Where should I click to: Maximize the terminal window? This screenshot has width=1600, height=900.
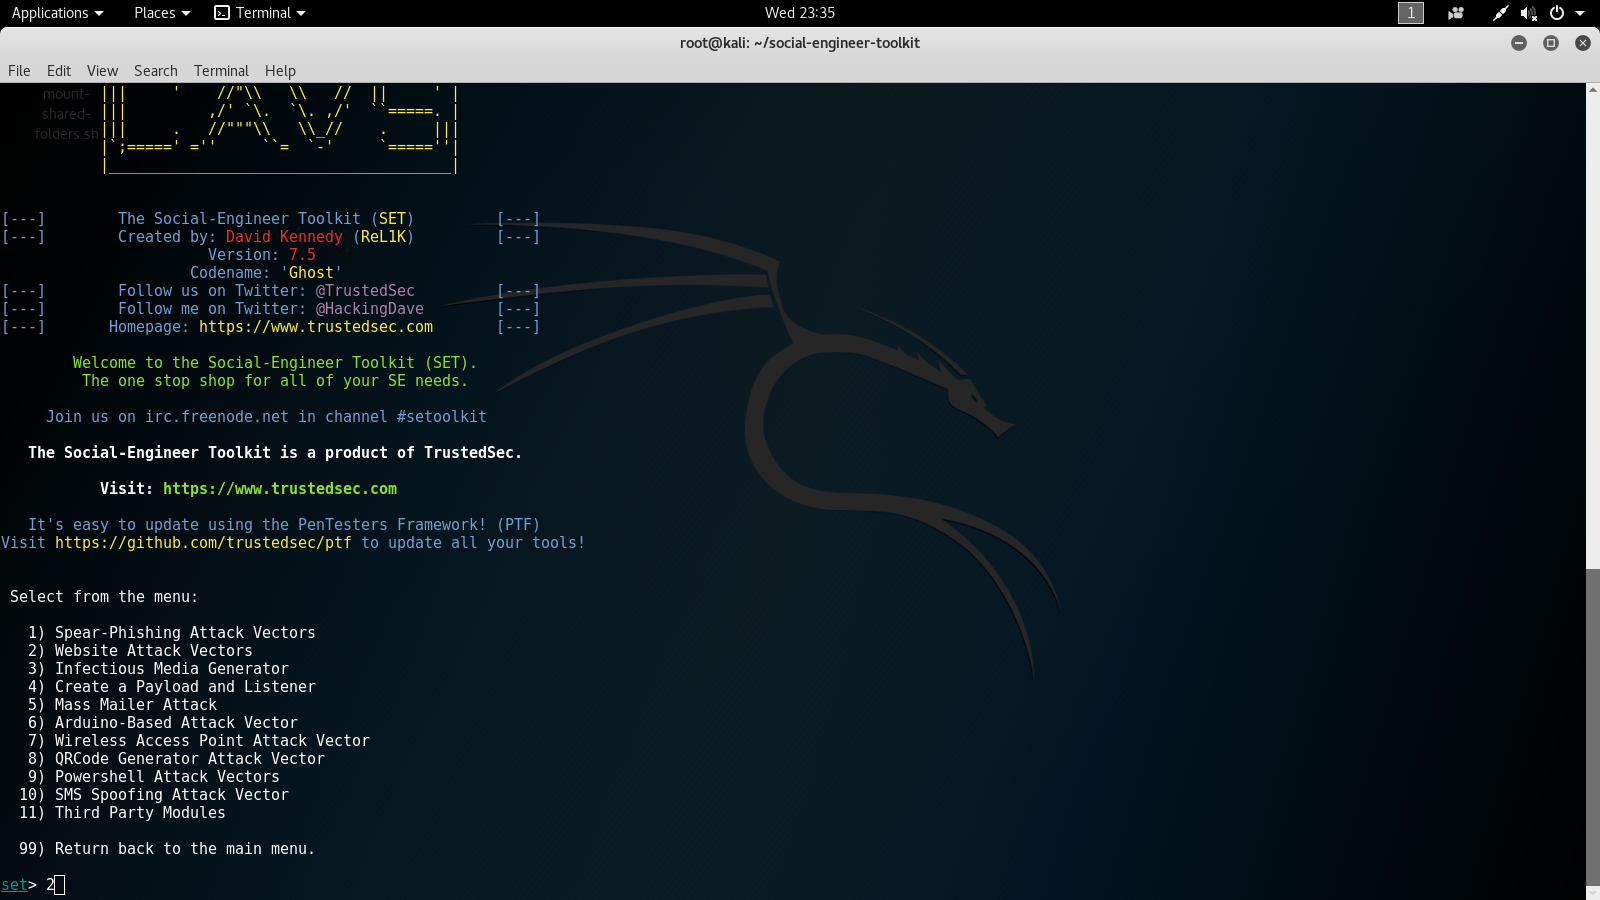click(1551, 43)
